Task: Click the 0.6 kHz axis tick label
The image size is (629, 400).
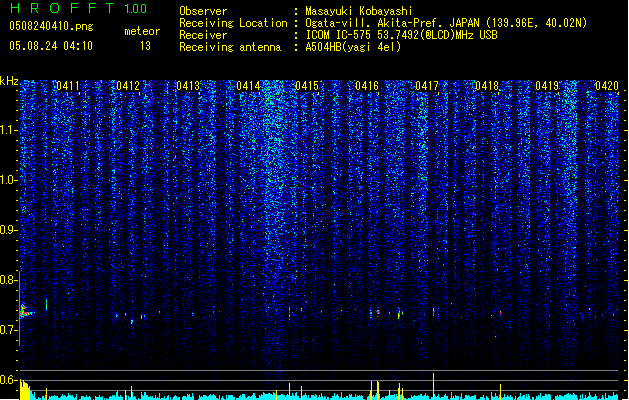Action: (8, 380)
